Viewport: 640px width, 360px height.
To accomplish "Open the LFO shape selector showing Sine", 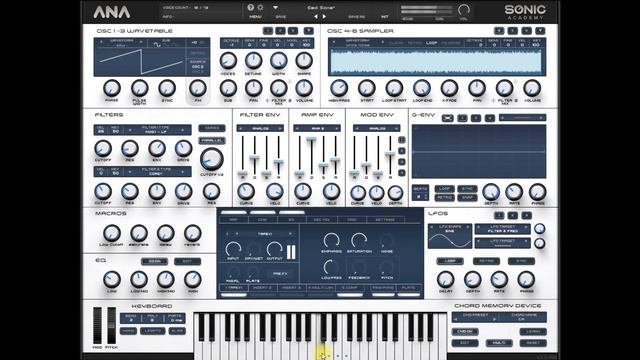I will (x=450, y=229).
